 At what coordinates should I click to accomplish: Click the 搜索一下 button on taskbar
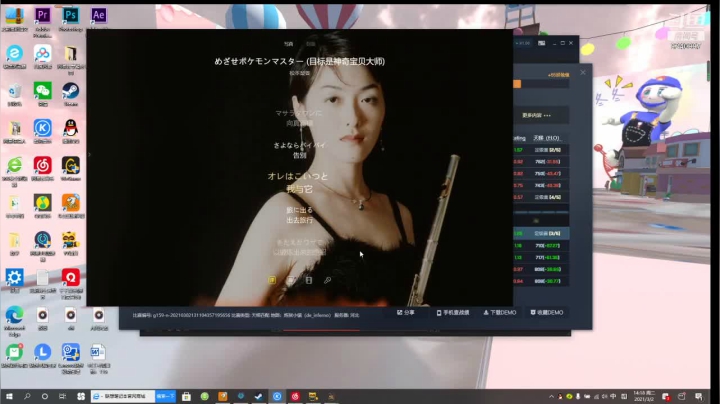click(165, 396)
